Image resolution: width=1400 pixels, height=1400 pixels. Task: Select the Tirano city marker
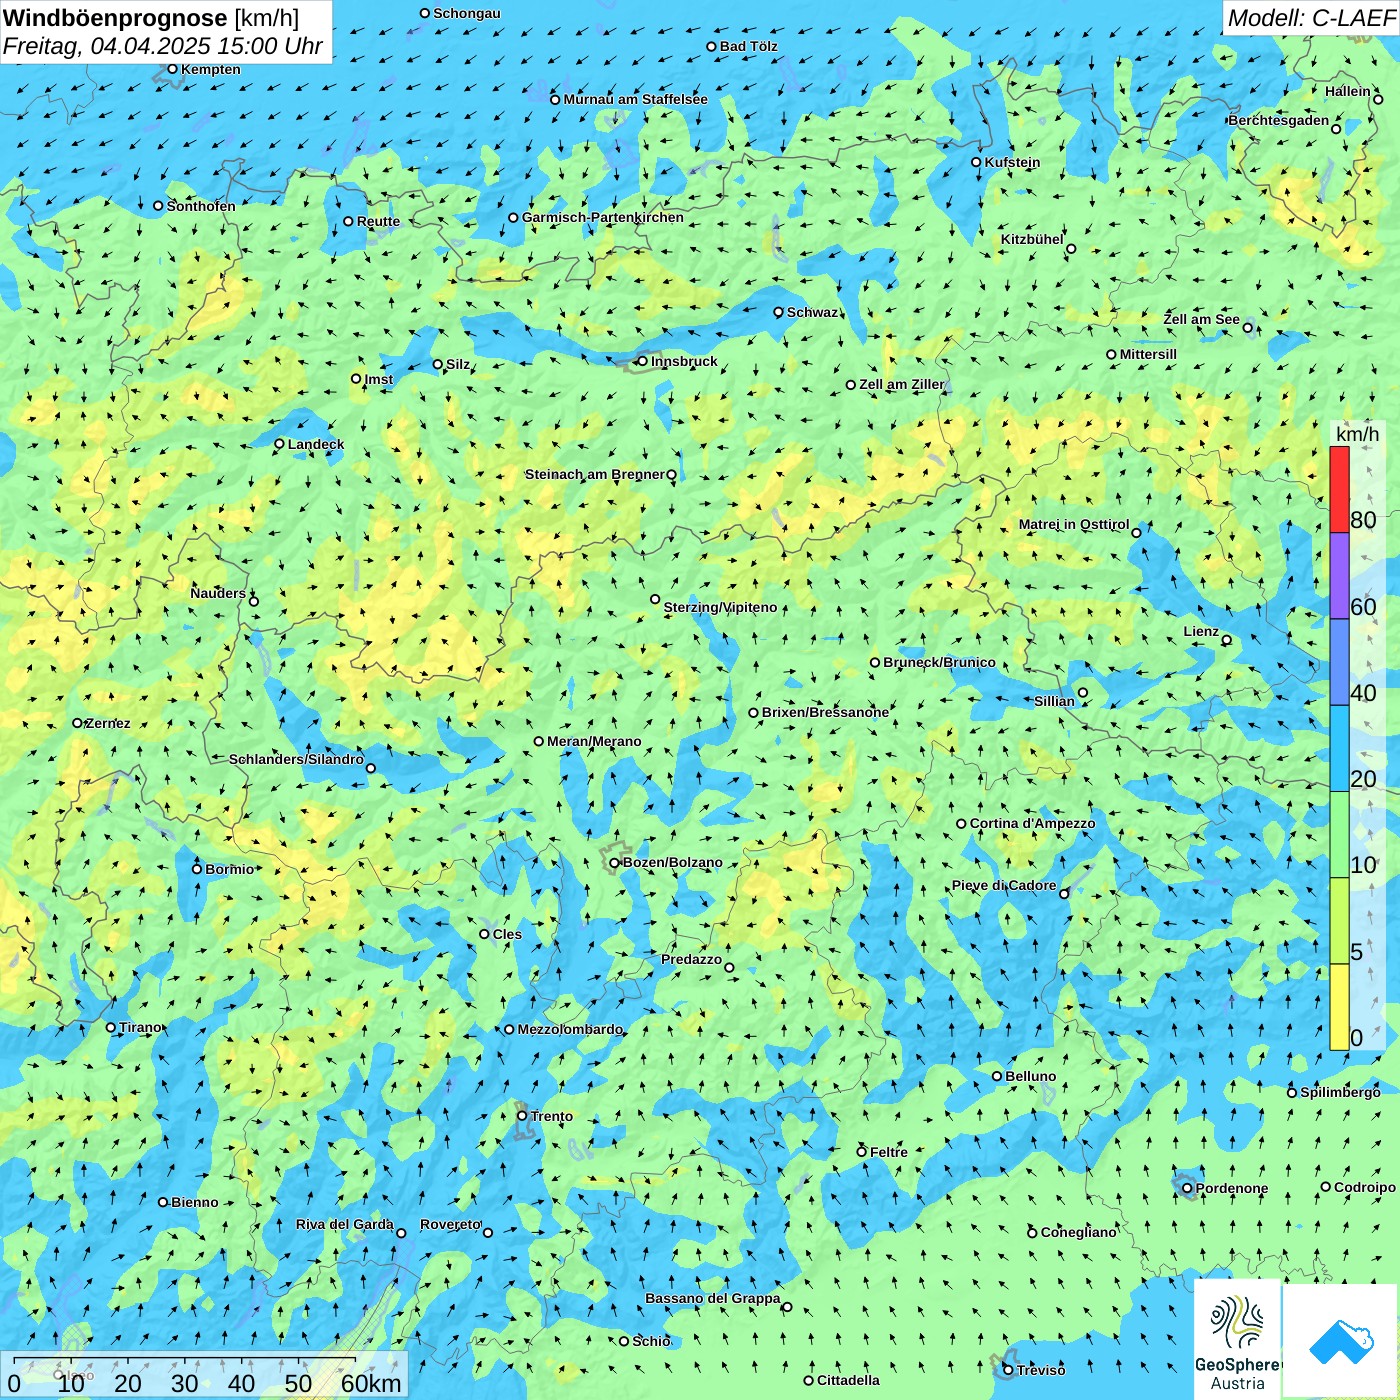111,1027
